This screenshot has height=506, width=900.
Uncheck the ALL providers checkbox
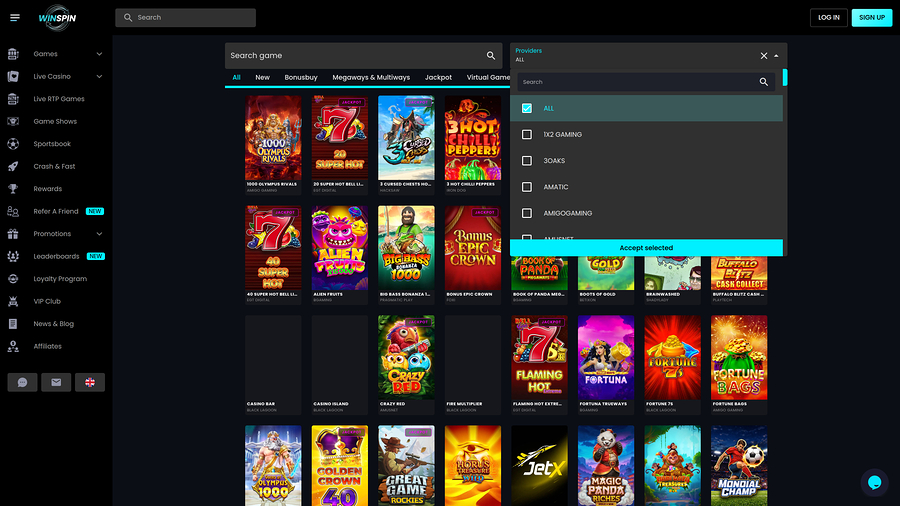[x=527, y=108]
